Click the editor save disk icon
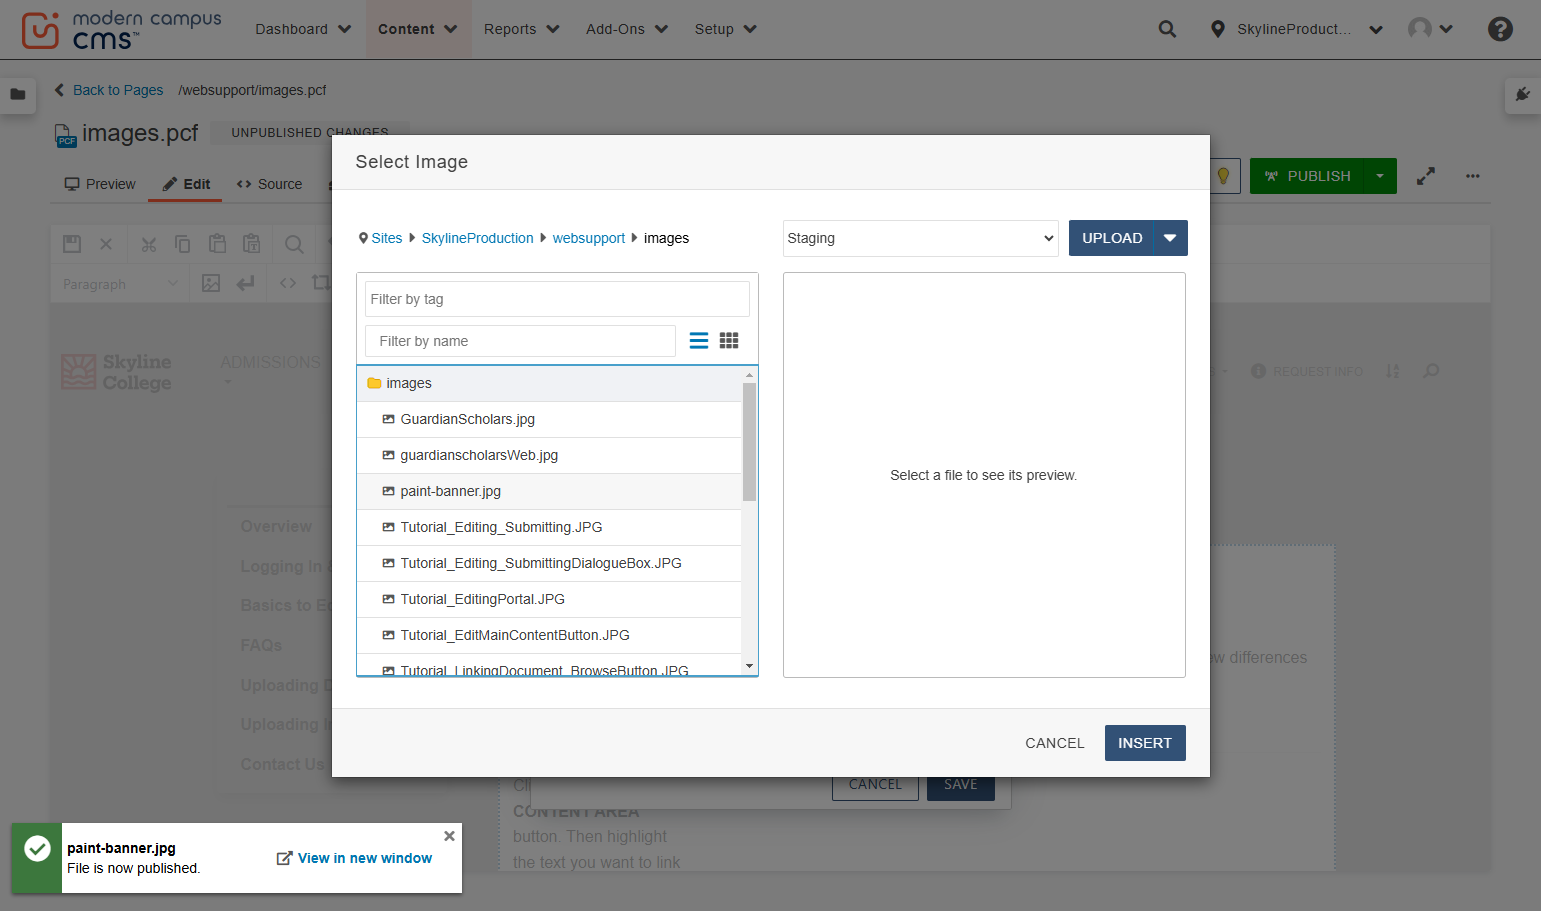The width and height of the screenshot is (1541, 911). click(72, 244)
